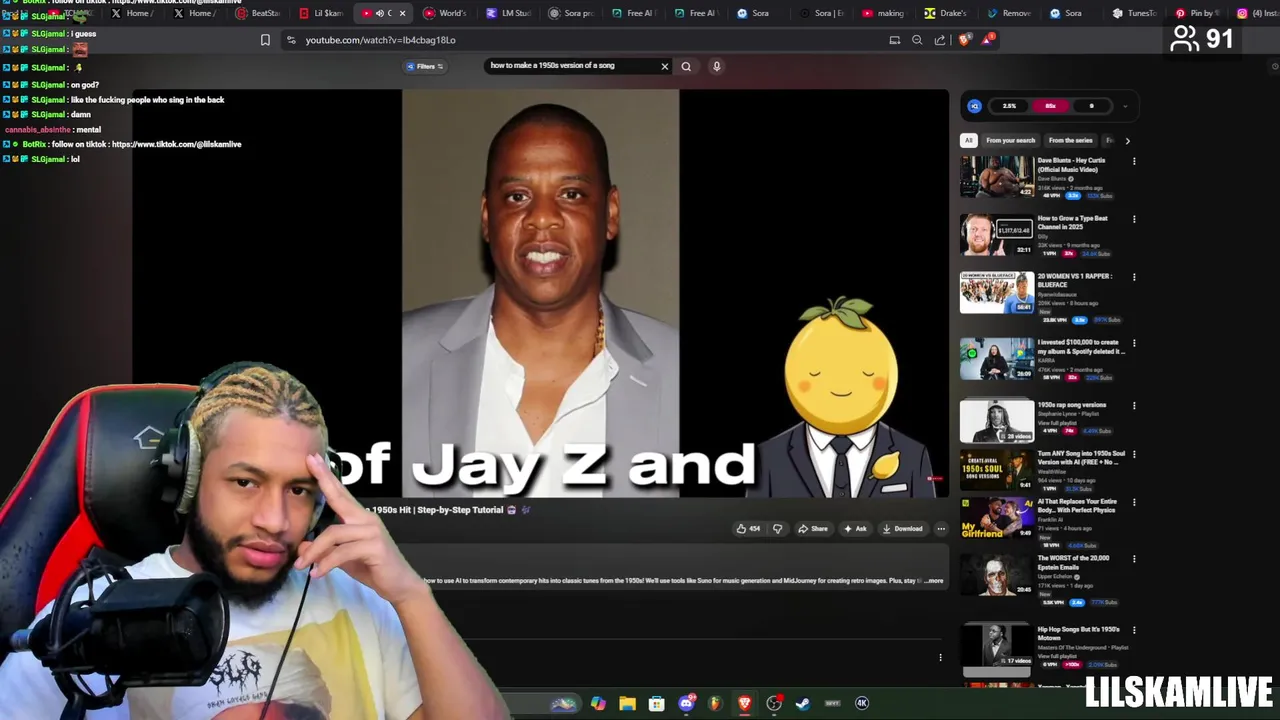Screen dimensions: 1280x720
Task: Open the comments section three-dot menu
Action: click(940, 657)
